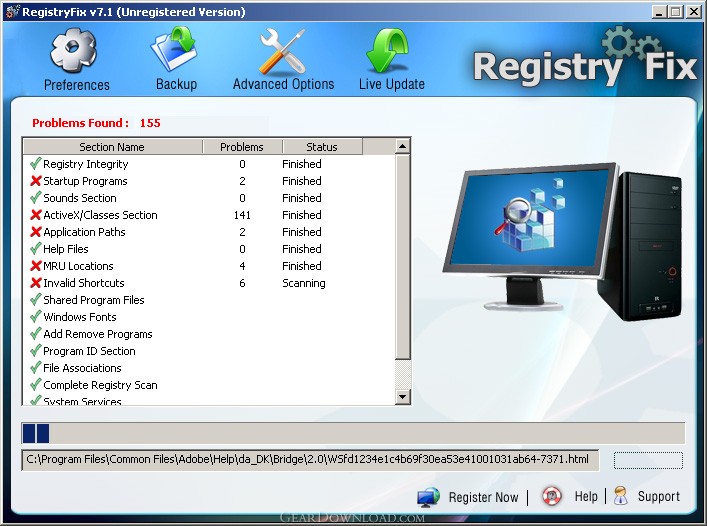Close the RegistryFix window
Image resolution: width=707 pixels, height=526 pixels.
[x=693, y=12]
